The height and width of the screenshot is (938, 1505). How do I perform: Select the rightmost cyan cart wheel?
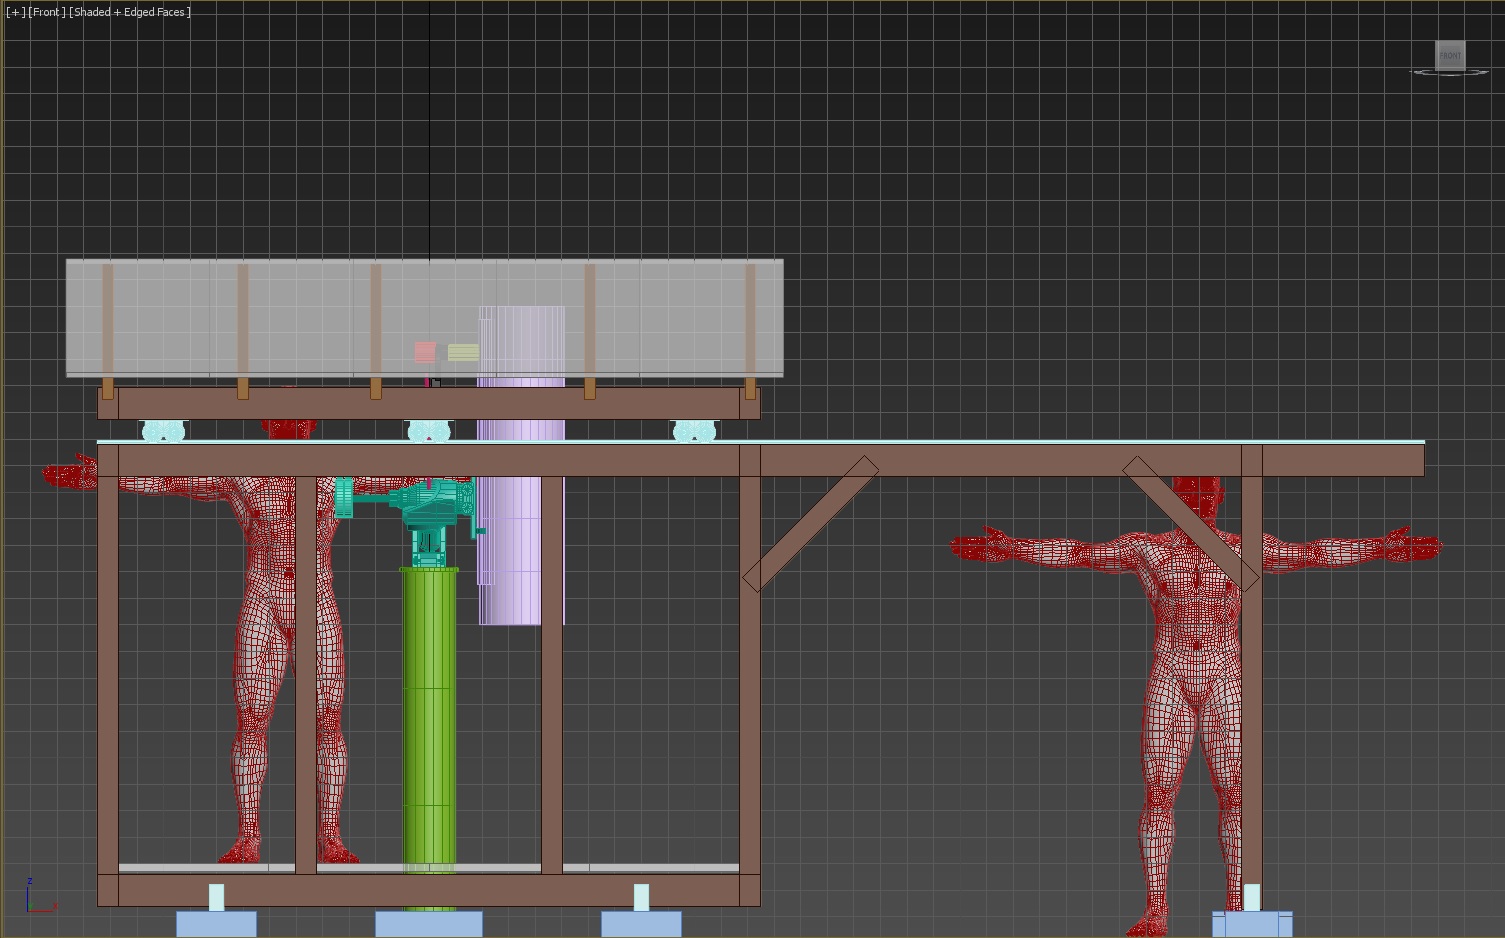tap(695, 431)
